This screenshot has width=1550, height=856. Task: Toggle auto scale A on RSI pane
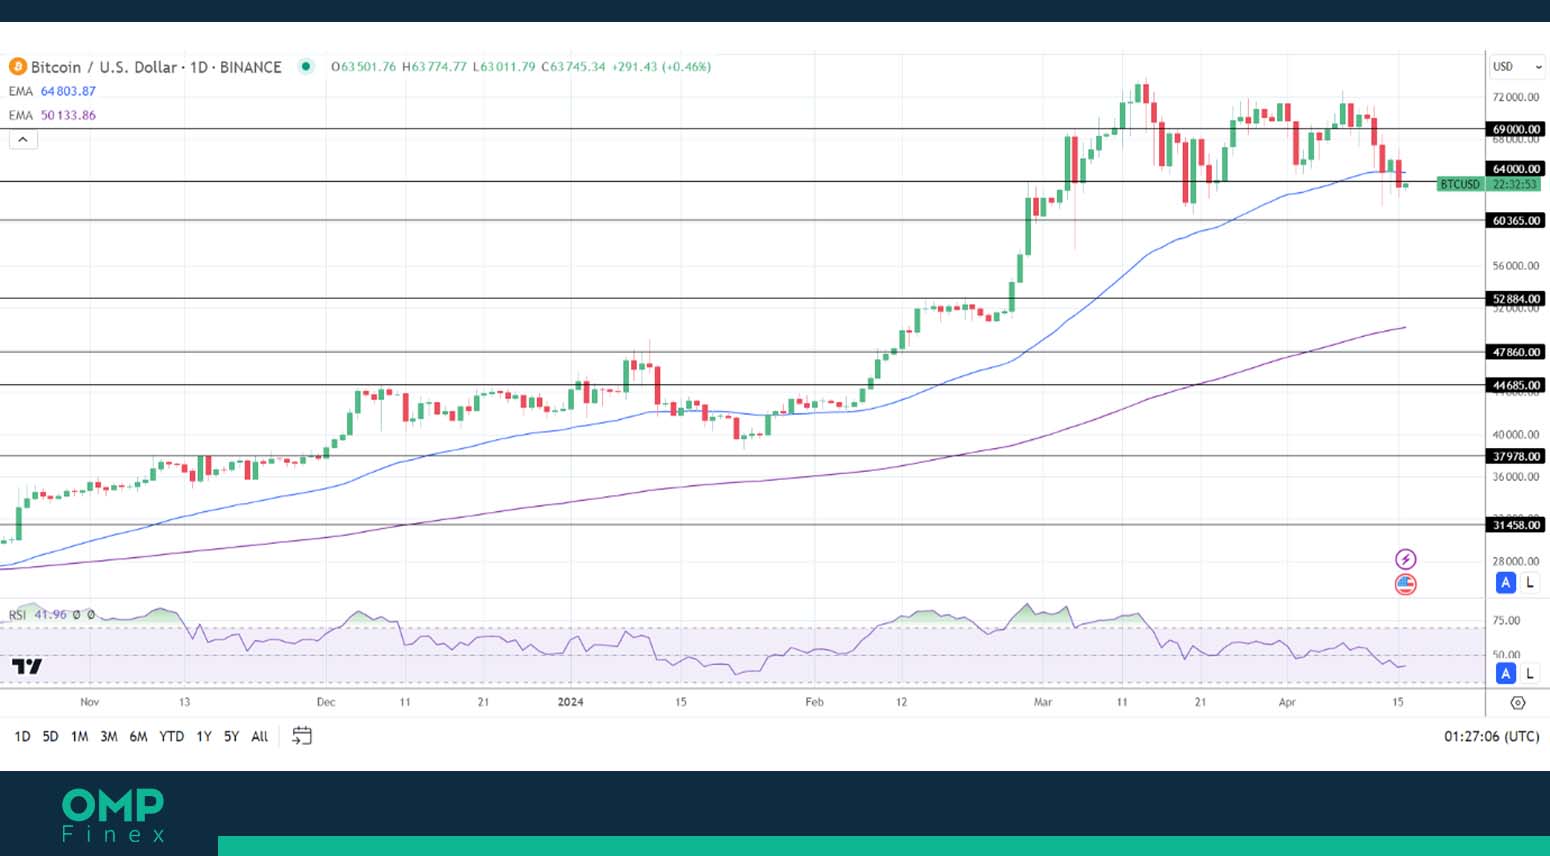1505,674
